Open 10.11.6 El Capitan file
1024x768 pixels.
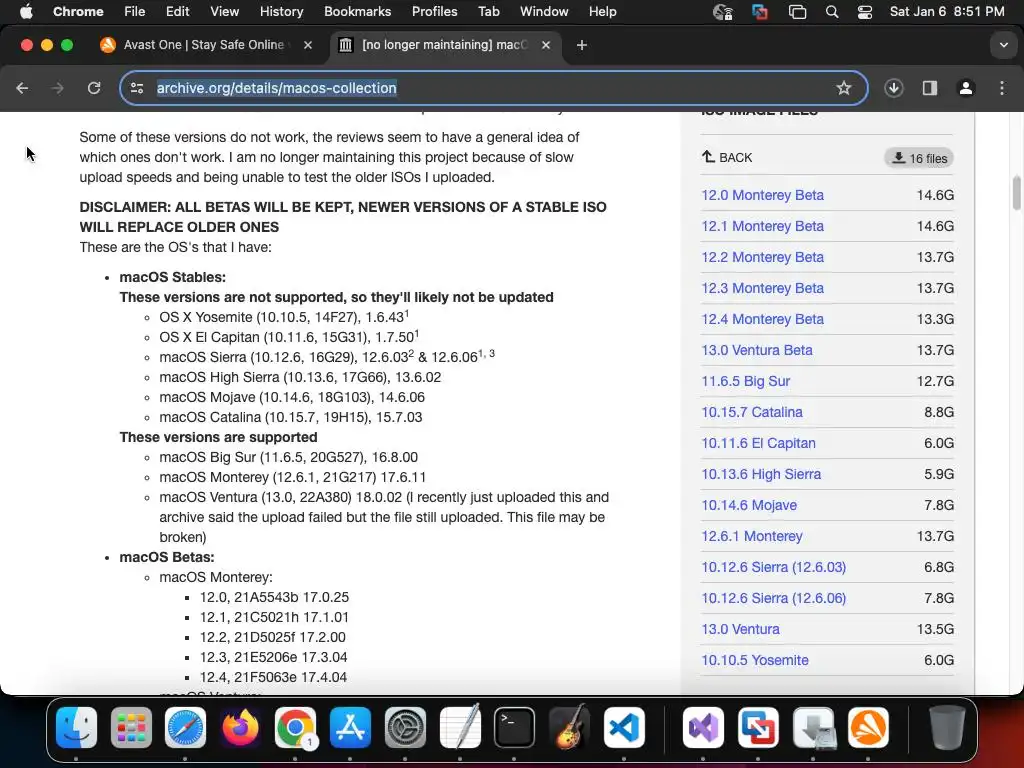(758, 443)
